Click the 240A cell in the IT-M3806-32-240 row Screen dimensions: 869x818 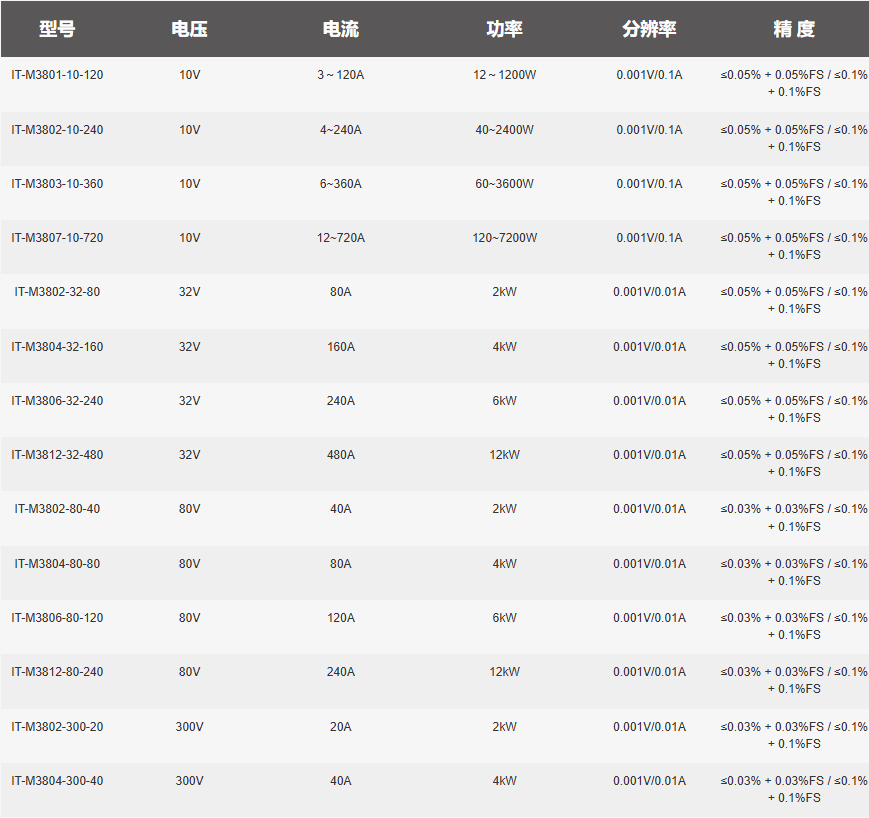click(341, 401)
